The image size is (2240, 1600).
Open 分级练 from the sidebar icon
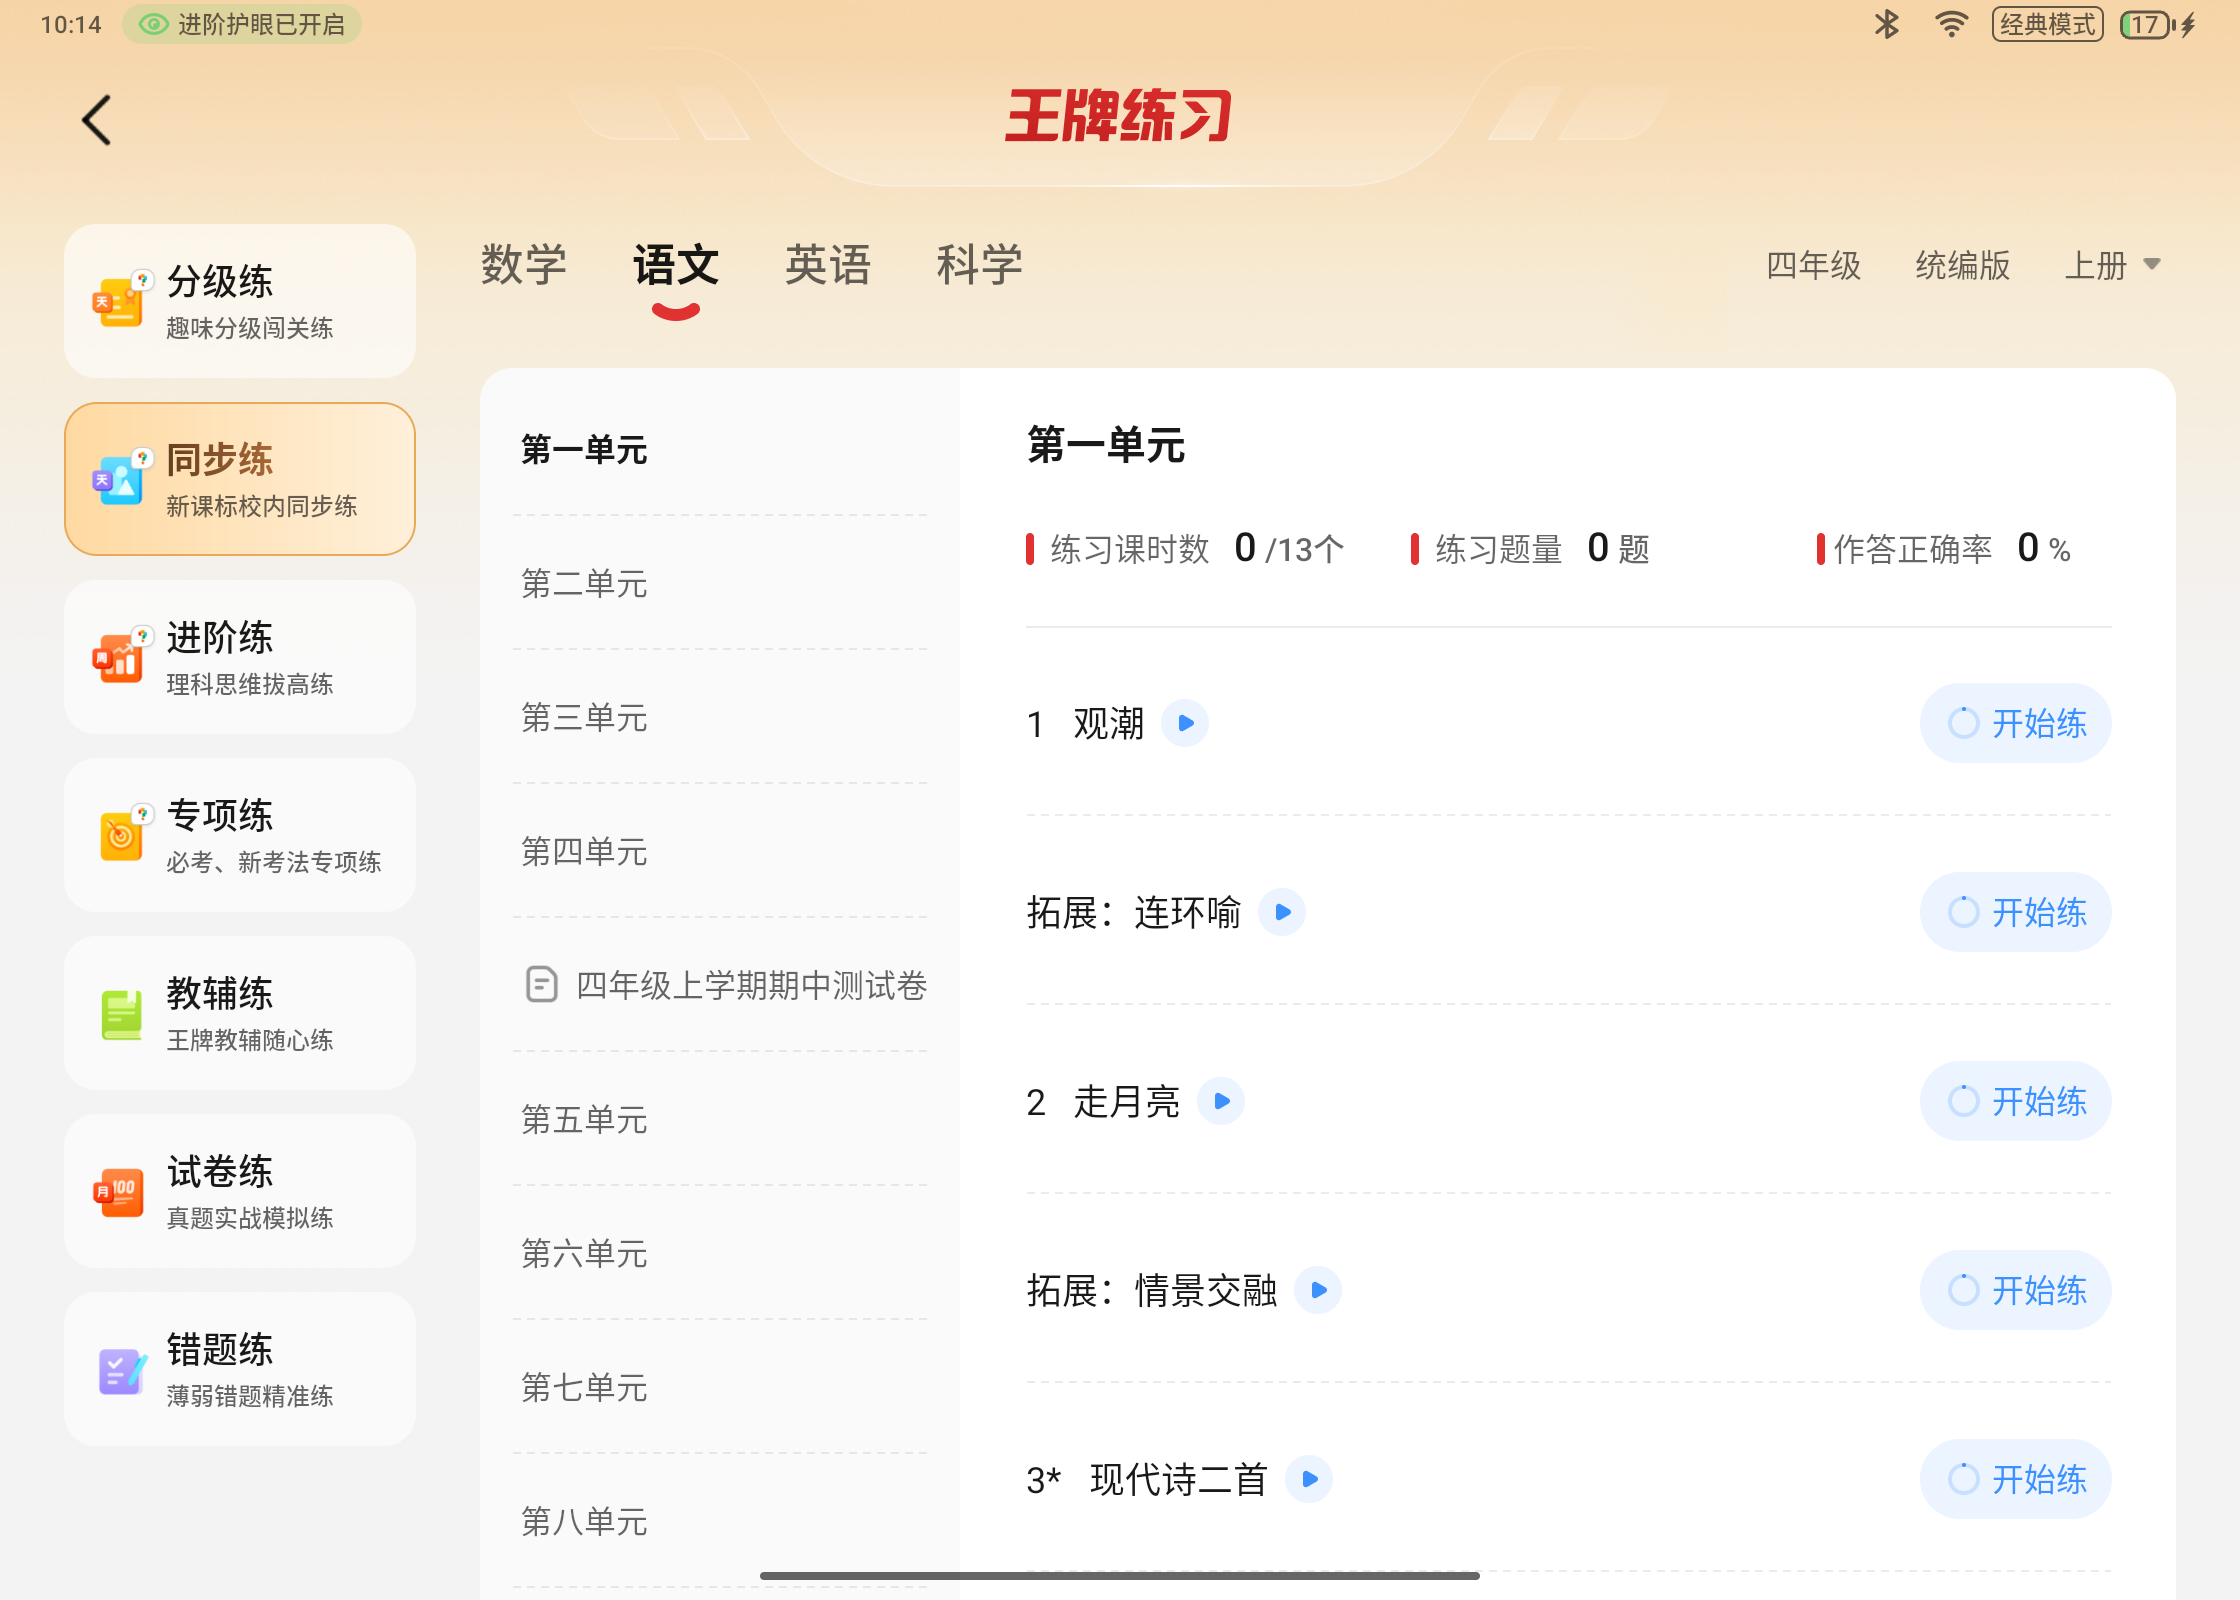click(x=121, y=300)
